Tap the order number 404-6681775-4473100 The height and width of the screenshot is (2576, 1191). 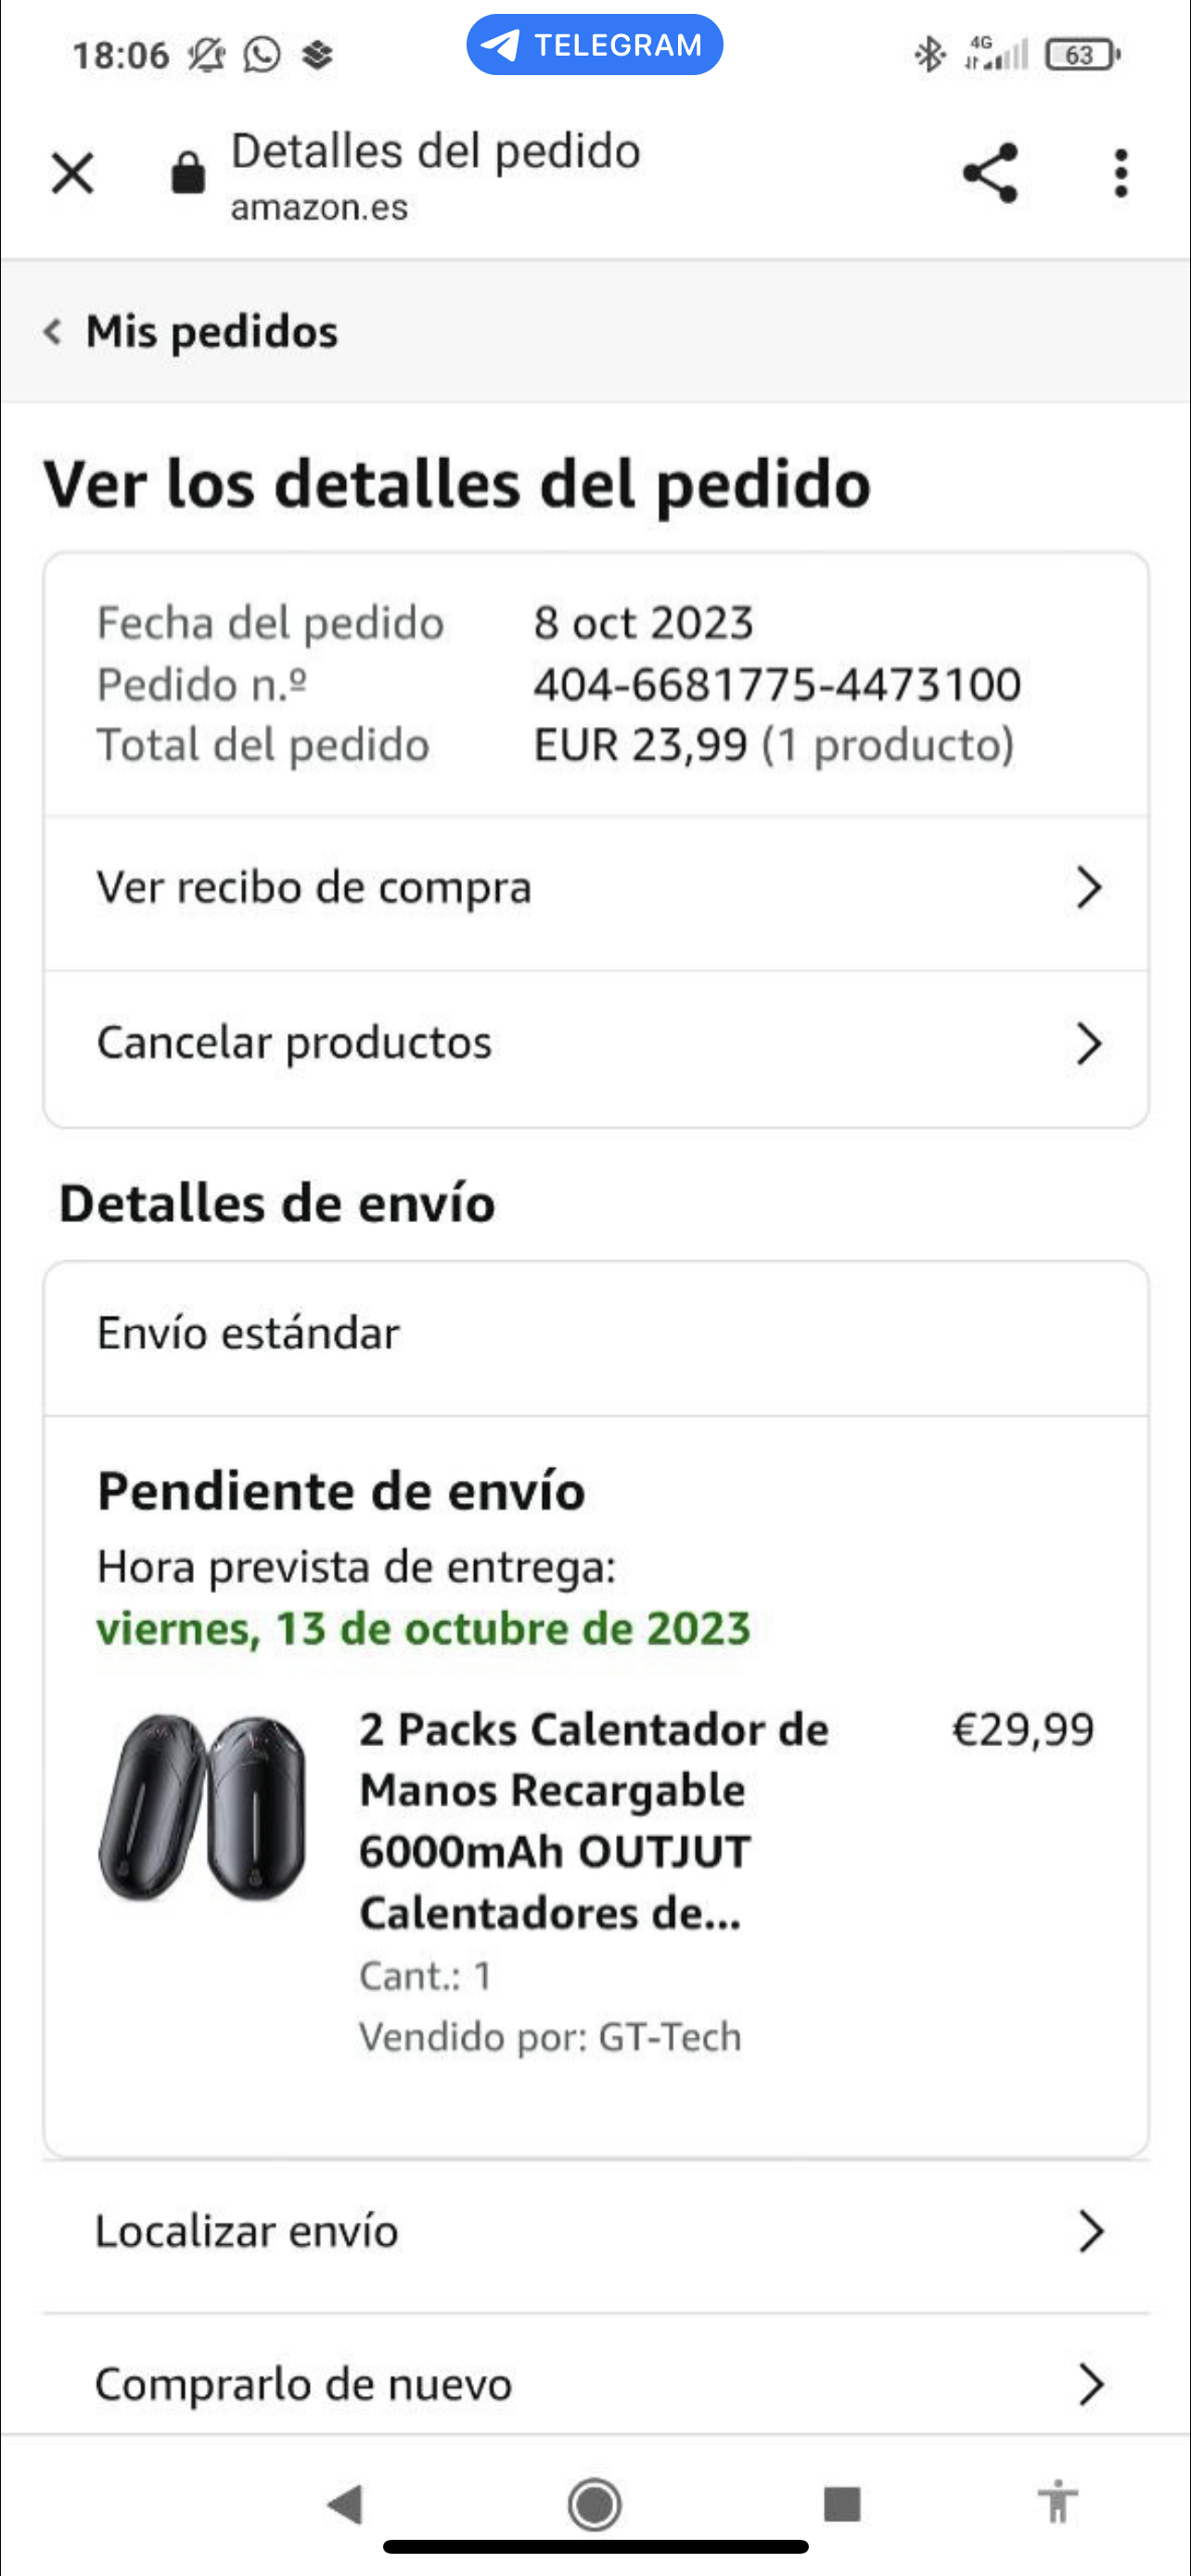[776, 685]
